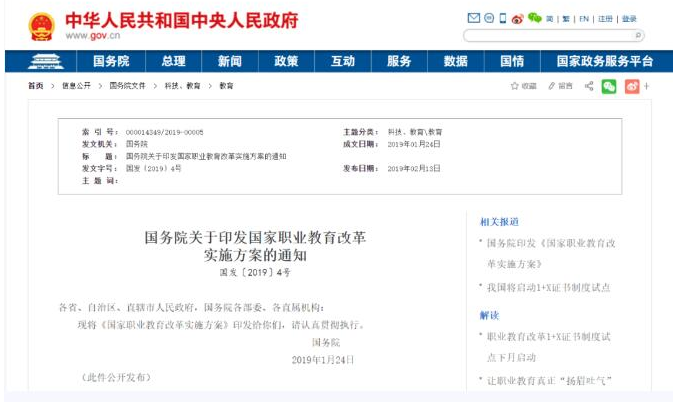Go to 国务院文件 in breadcrumb
The width and height of the screenshot is (689, 402).
[127, 86]
